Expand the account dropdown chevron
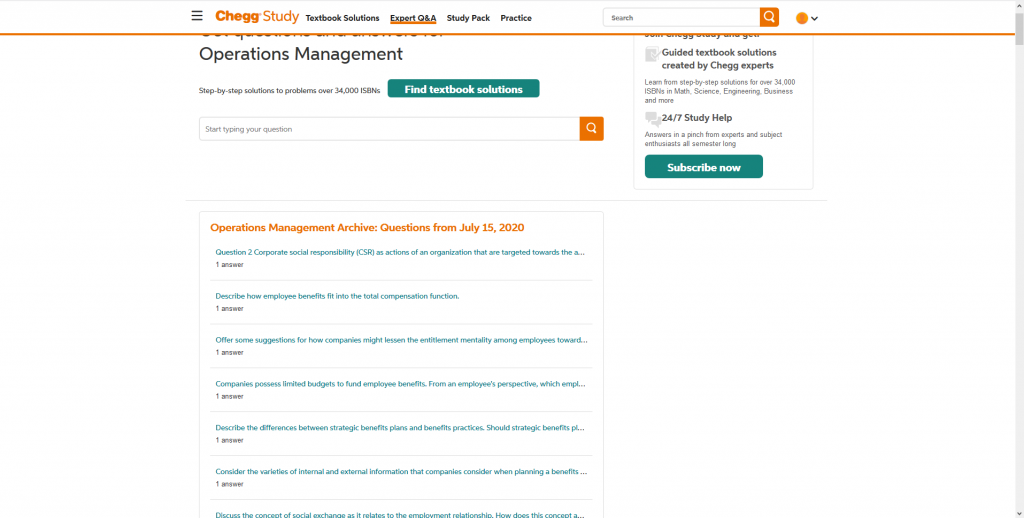1024x518 pixels. (x=815, y=19)
